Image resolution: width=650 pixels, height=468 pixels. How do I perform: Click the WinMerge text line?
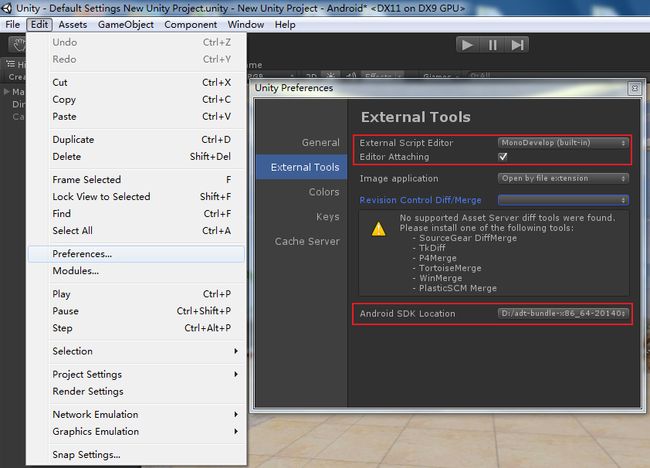pos(440,278)
